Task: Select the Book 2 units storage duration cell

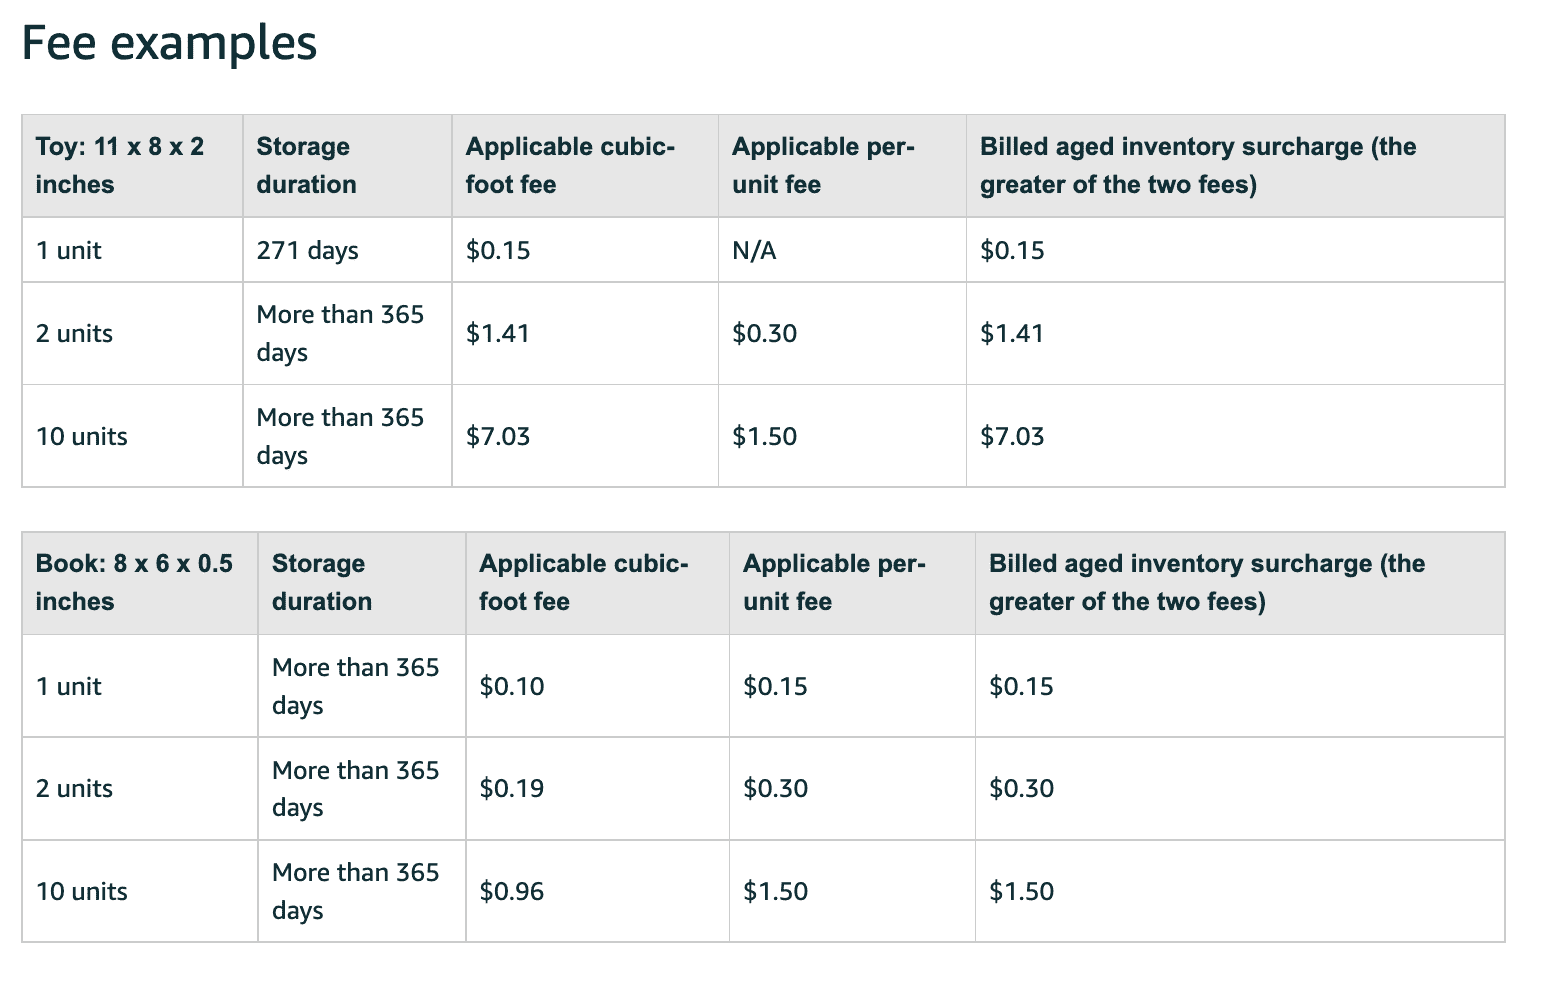Action: pyautogui.click(x=355, y=788)
